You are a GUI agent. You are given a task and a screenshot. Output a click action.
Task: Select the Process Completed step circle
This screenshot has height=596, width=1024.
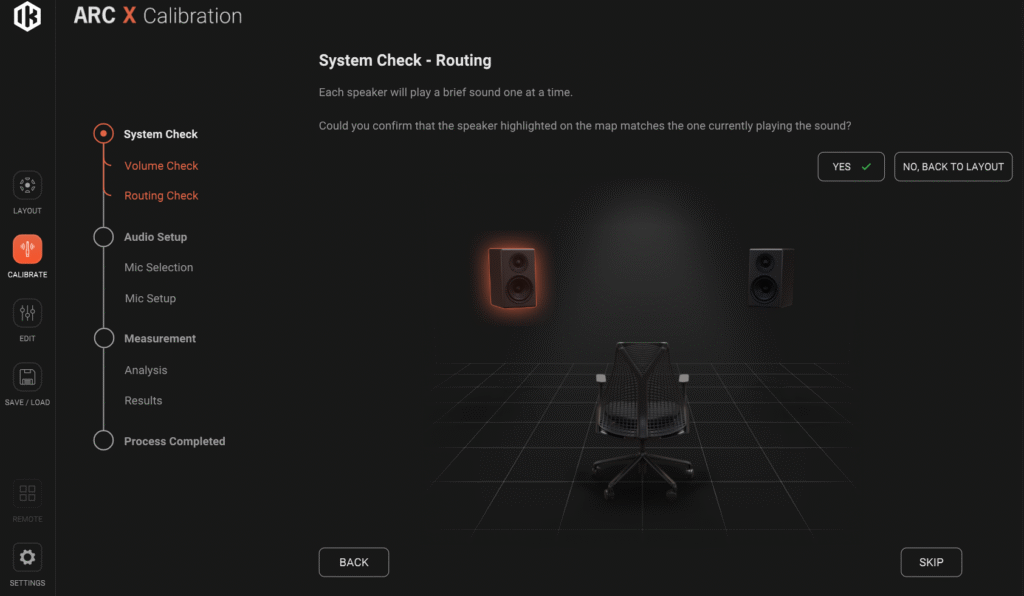[x=103, y=441]
